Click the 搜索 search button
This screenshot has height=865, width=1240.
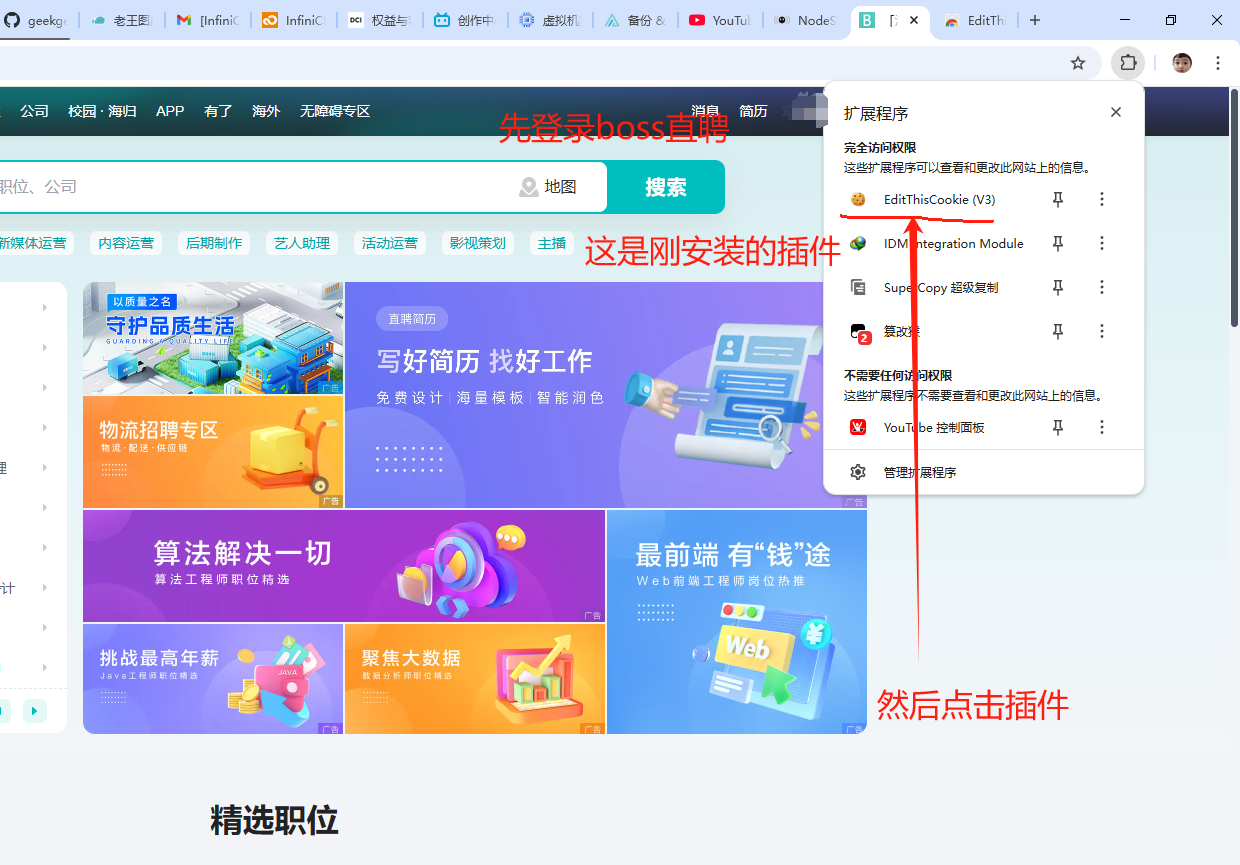[665, 187]
